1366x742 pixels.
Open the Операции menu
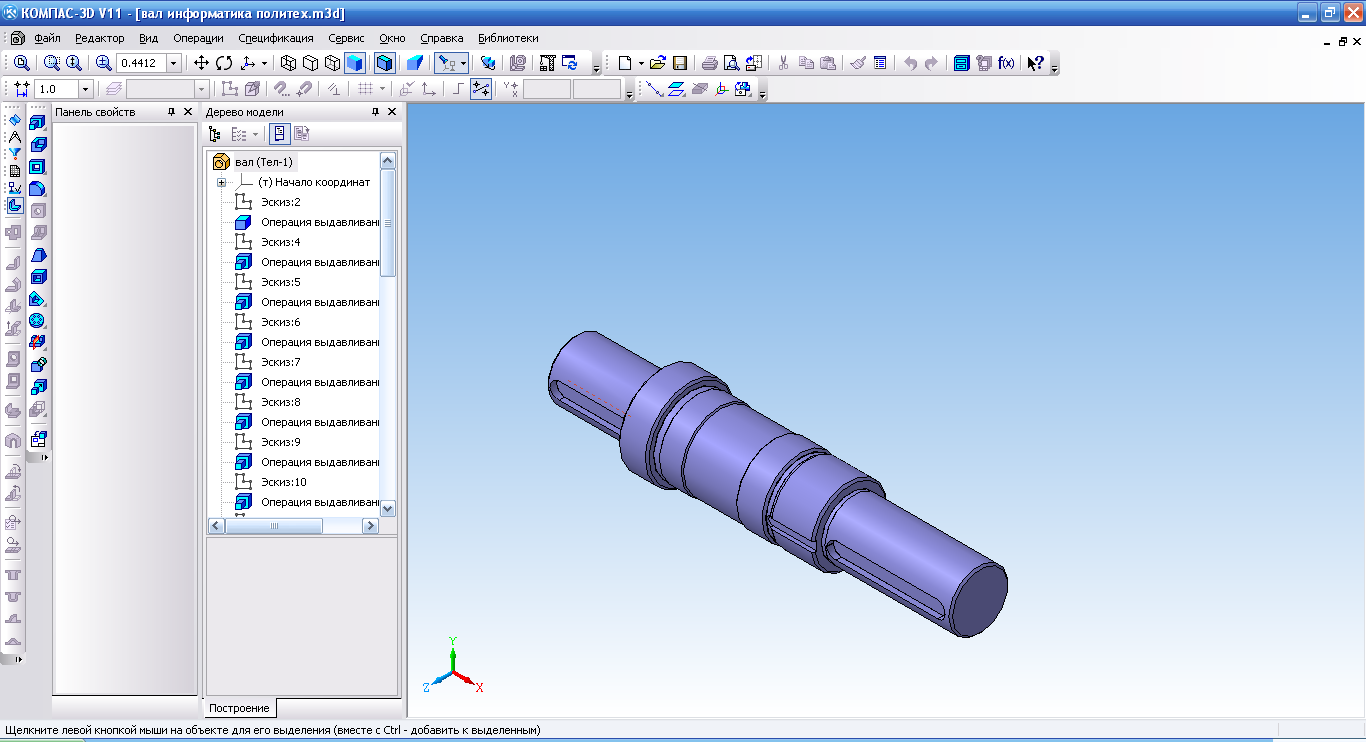pos(198,38)
